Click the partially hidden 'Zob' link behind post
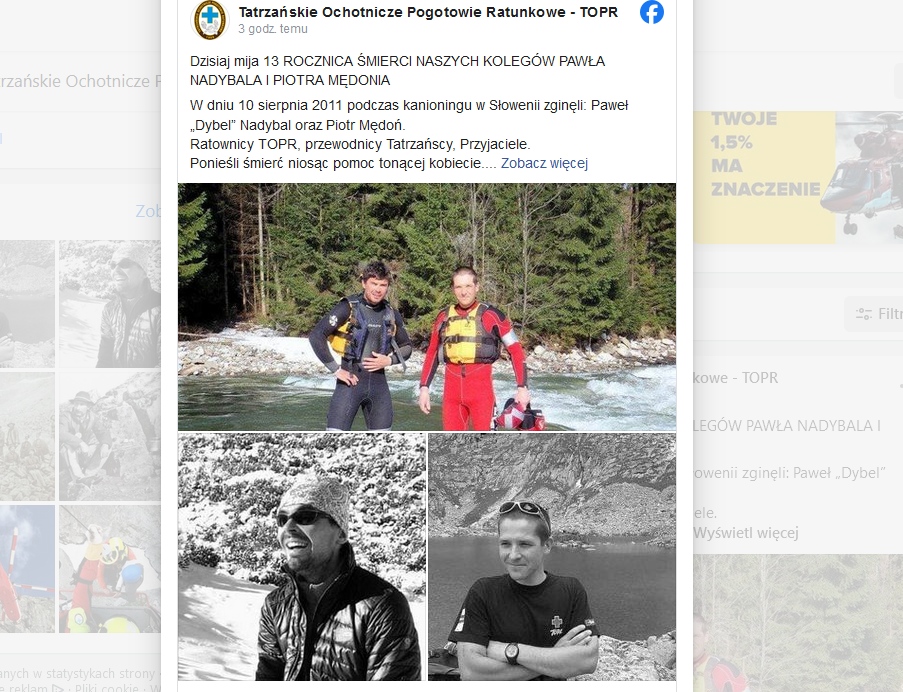 (148, 211)
